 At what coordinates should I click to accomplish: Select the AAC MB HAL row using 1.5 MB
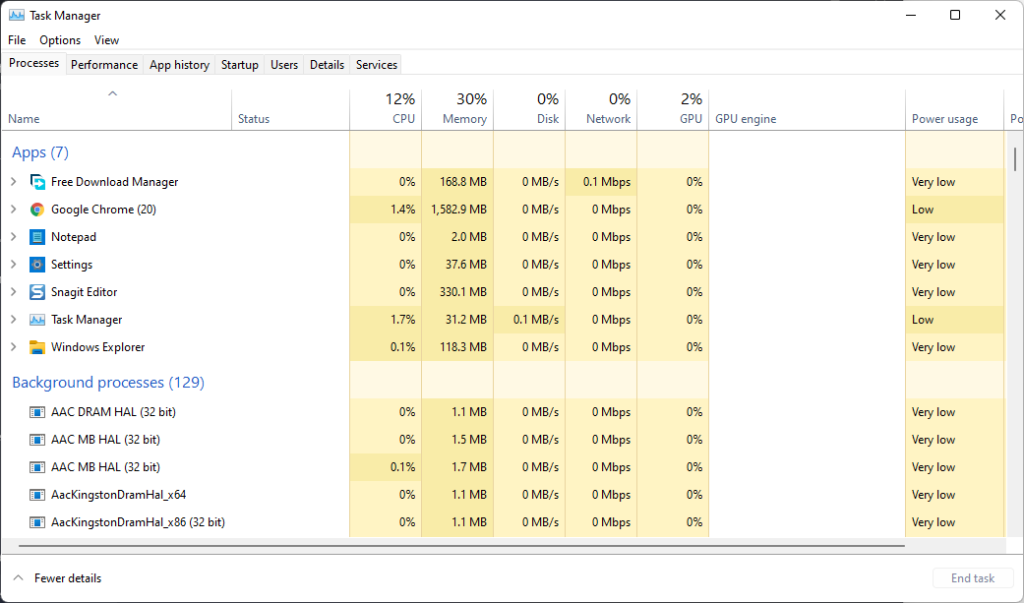click(504, 440)
